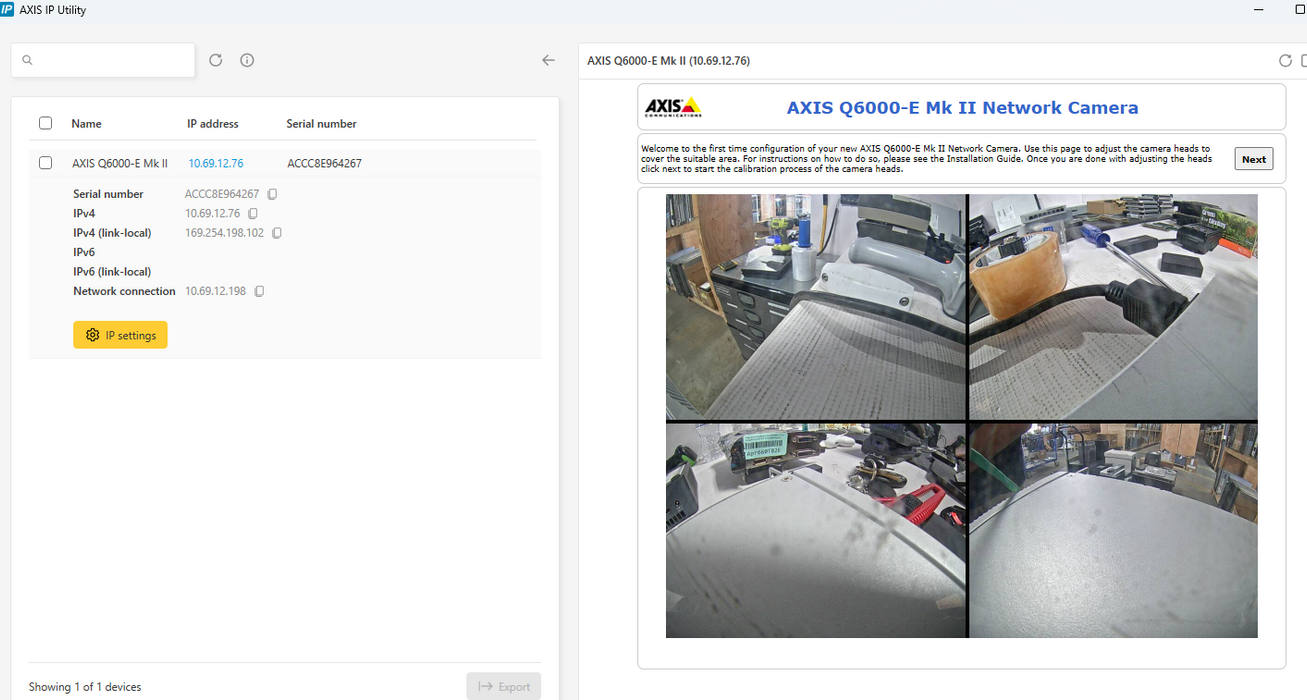Minimize the AXIS IP Utility window
Viewport: 1307px width, 700px height.
1259,9
